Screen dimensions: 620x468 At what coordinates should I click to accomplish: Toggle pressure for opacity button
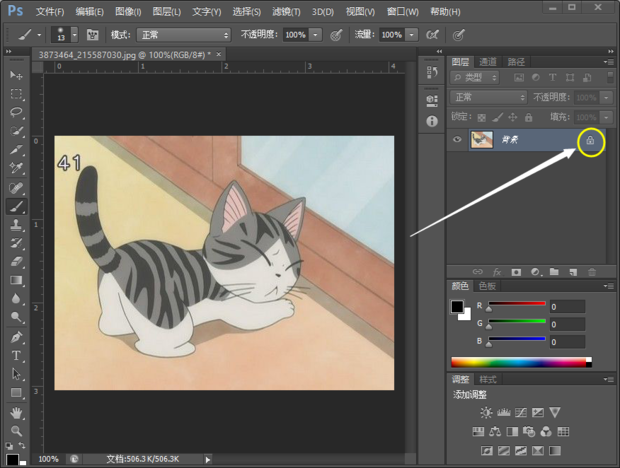tap(336, 35)
